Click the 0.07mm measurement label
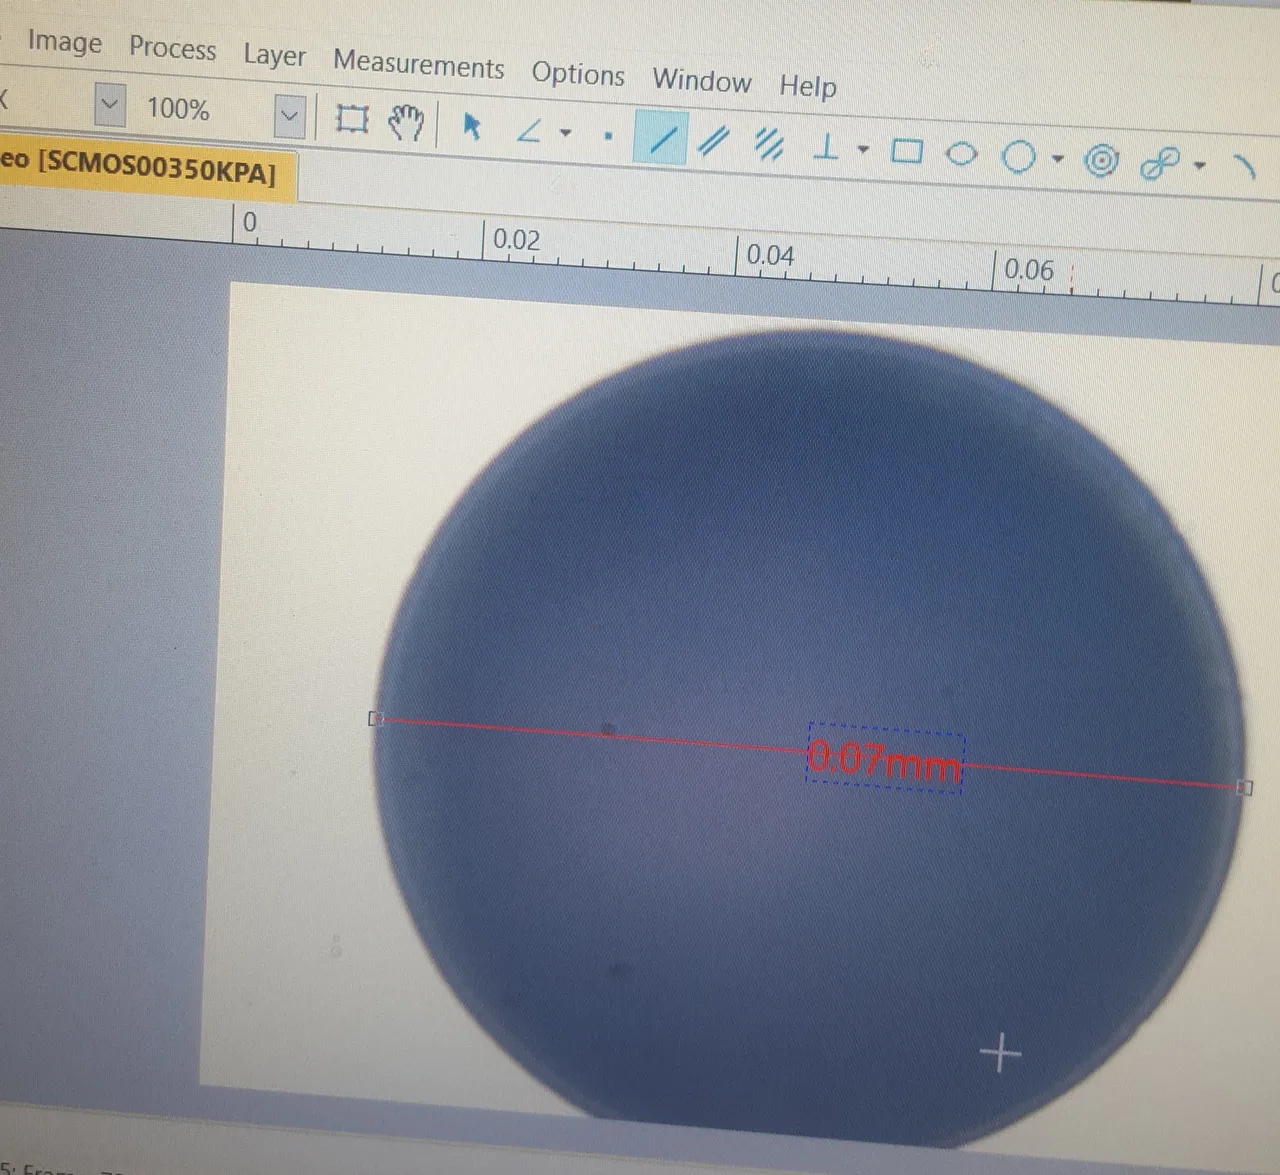This screenshot has width=1280, height=1175. point(885,760)
